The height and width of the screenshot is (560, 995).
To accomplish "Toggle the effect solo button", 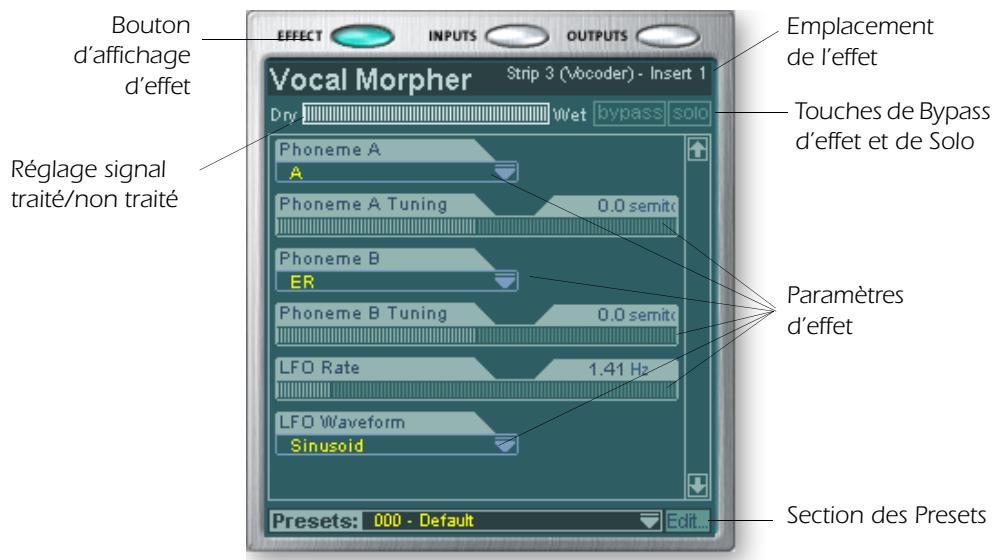I will [688, 113].
